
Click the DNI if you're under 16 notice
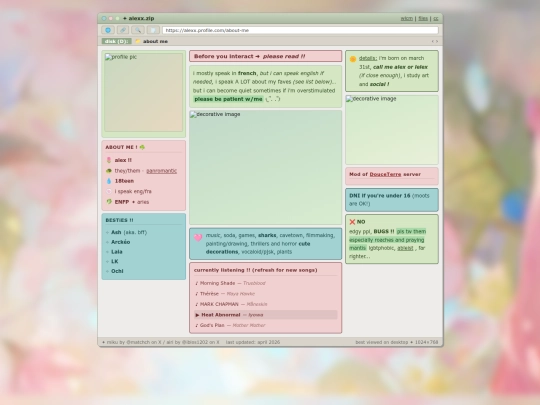(x=392, y=200)
